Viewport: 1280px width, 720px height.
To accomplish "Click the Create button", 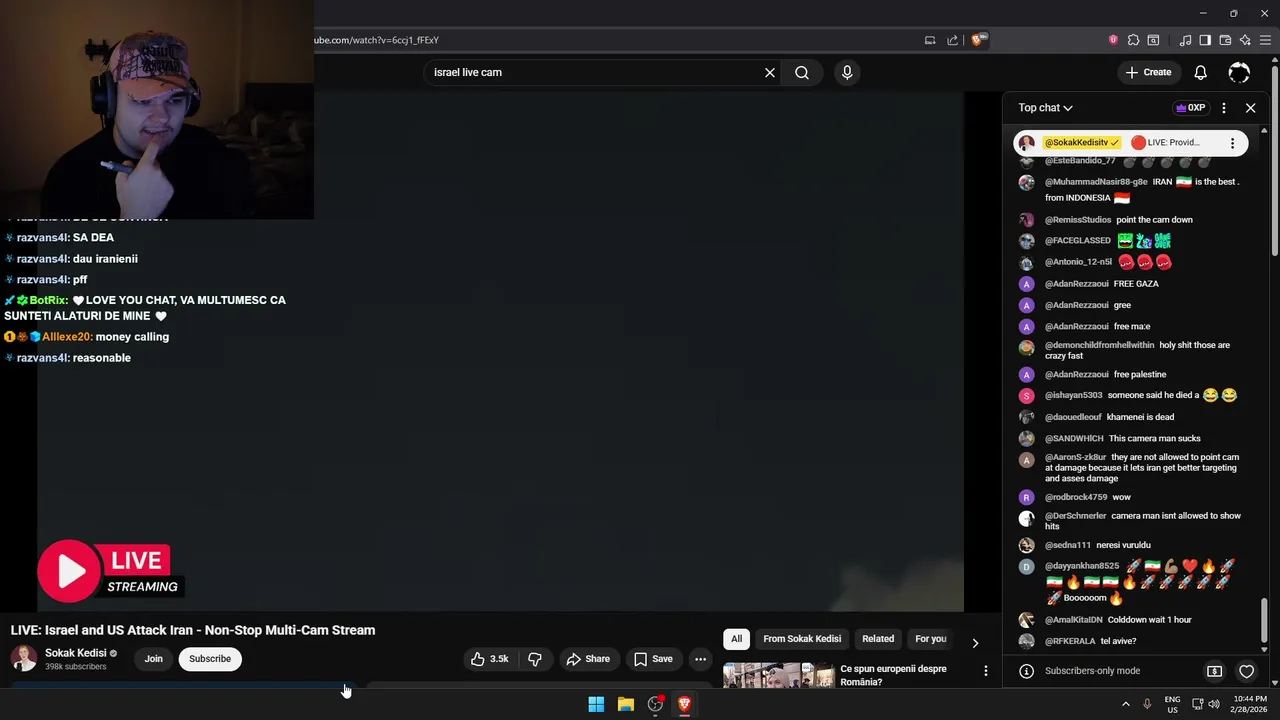I will 1148,72.
